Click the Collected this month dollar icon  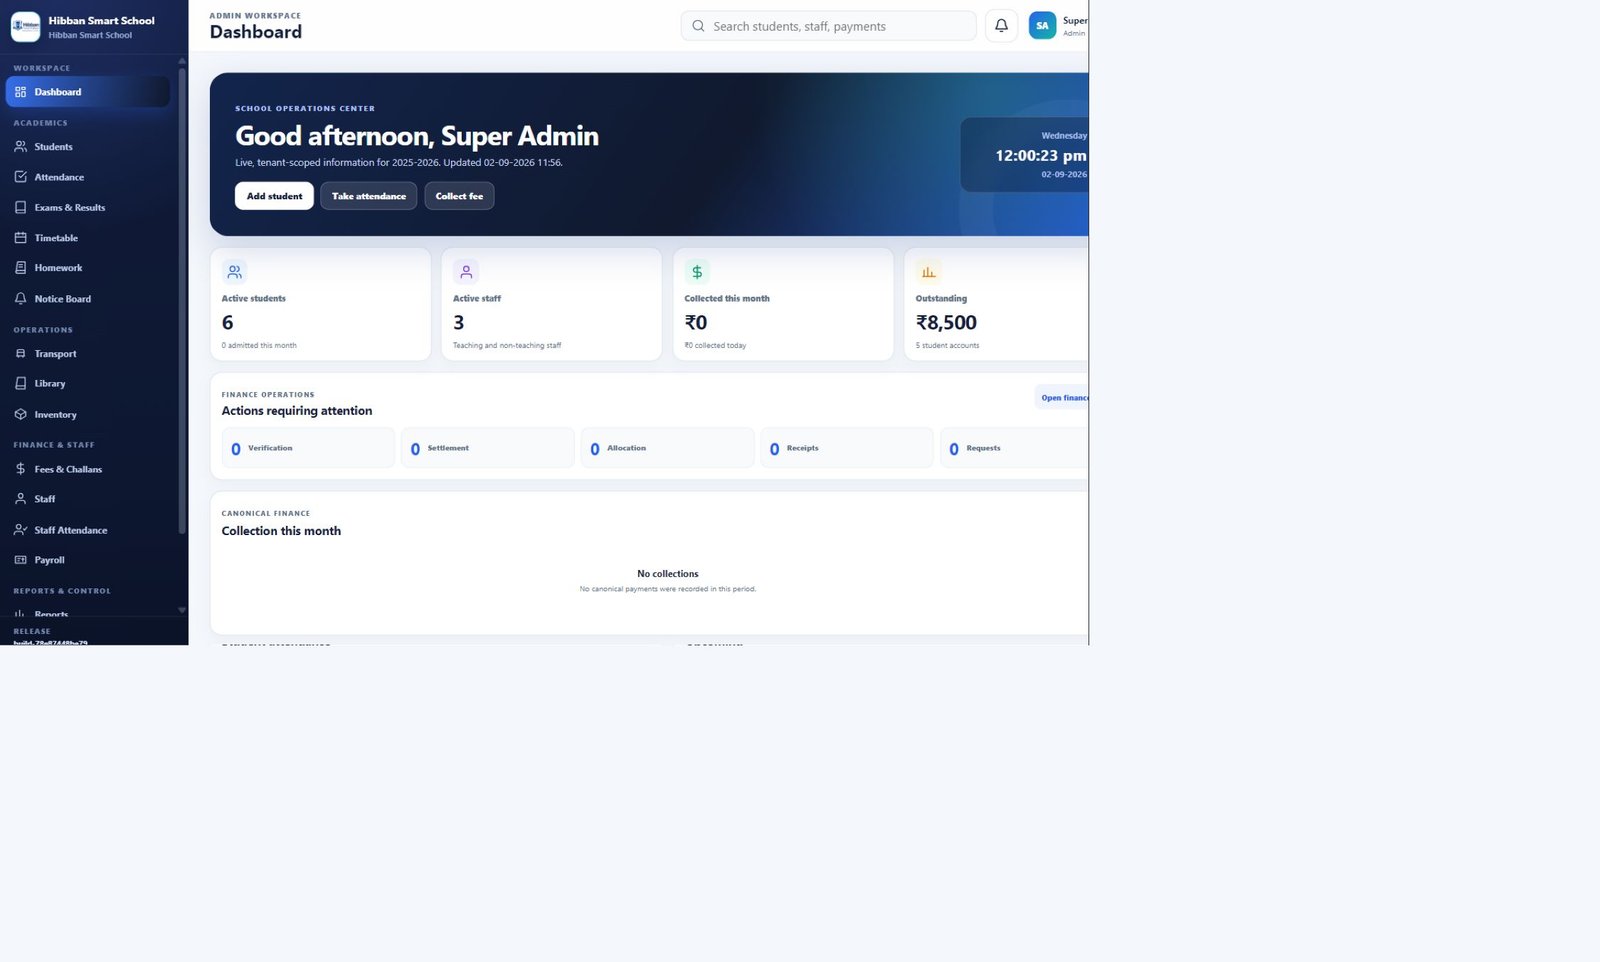coord(697,272)
